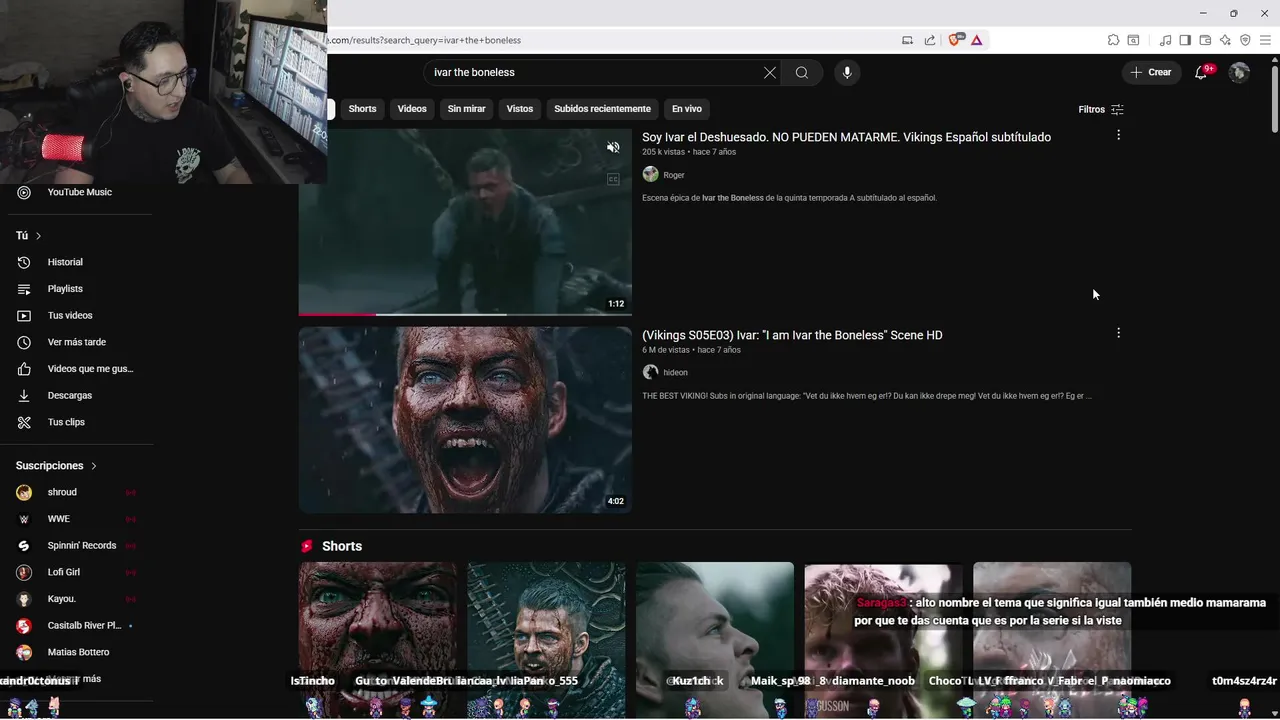Select the Vistos filter chip
The image size is (1280, 720).
click(520, 109)
